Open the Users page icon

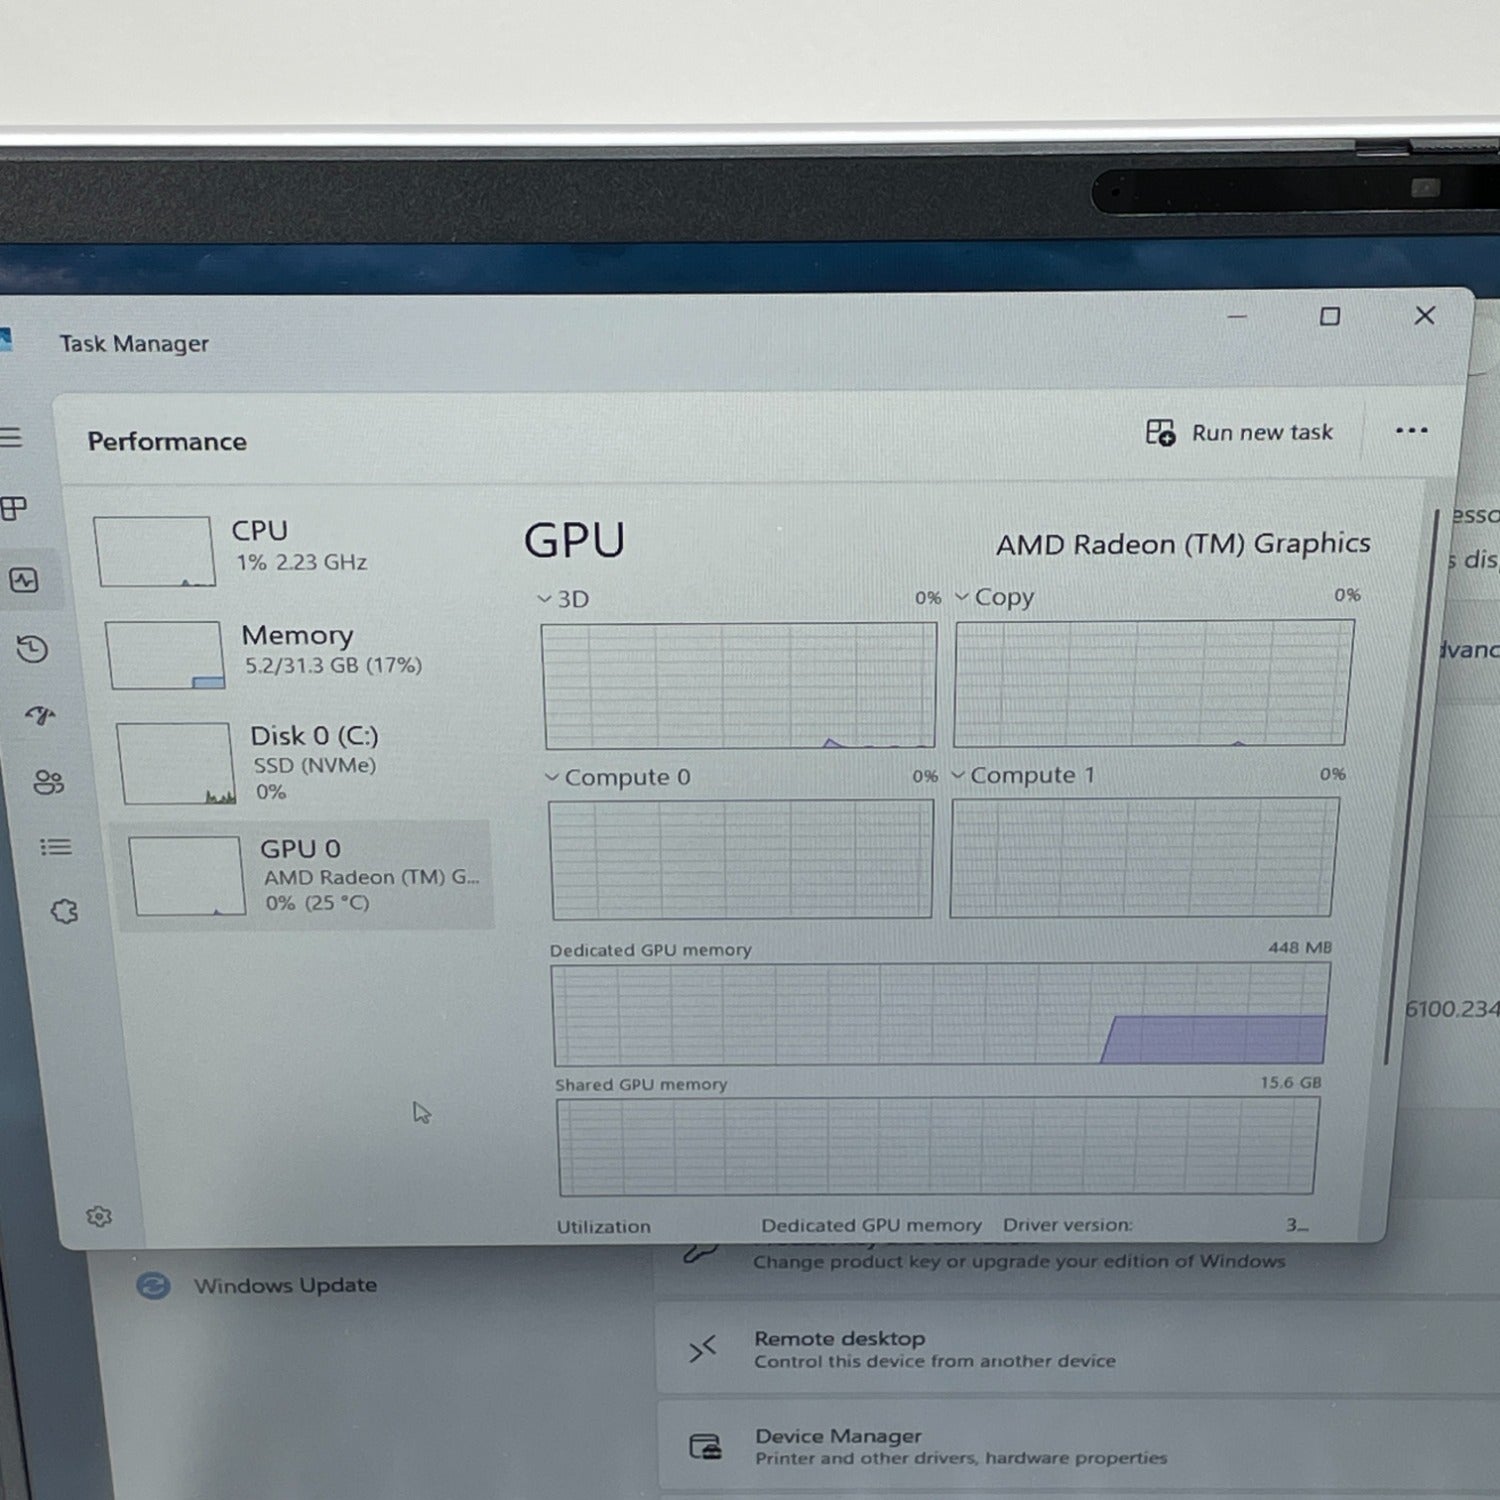48,782
